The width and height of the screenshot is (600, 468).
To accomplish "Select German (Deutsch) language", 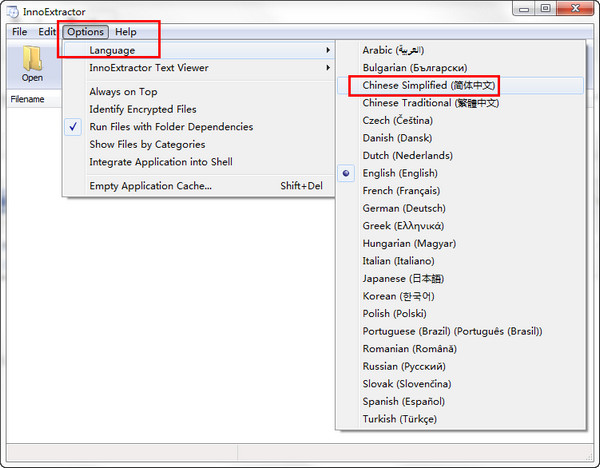I will pyautogui.click(x=460, y=209).
